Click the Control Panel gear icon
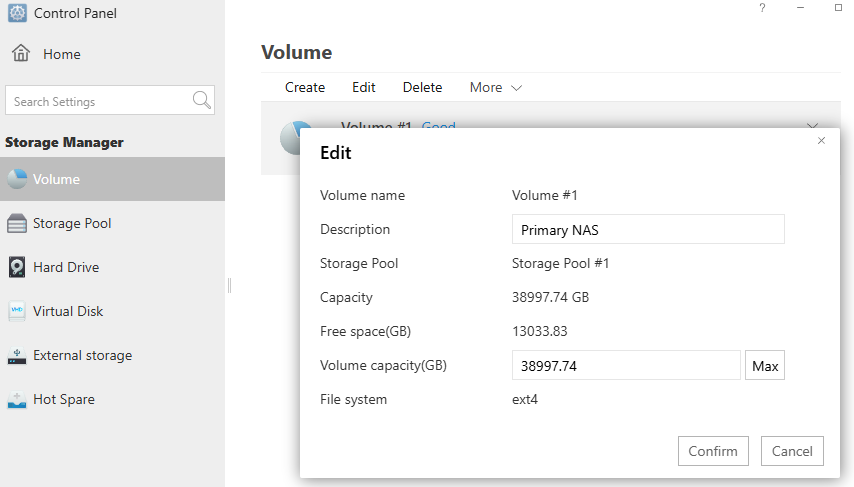 tap(17, 13)
